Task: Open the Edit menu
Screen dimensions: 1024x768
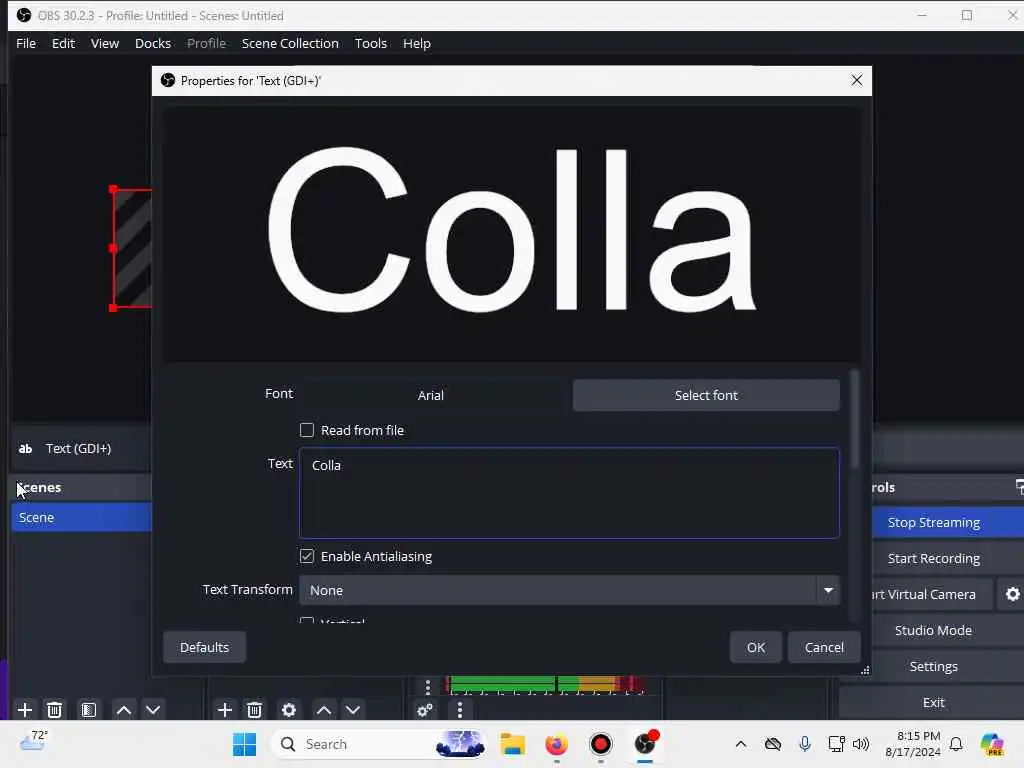Action: (63, 43)
